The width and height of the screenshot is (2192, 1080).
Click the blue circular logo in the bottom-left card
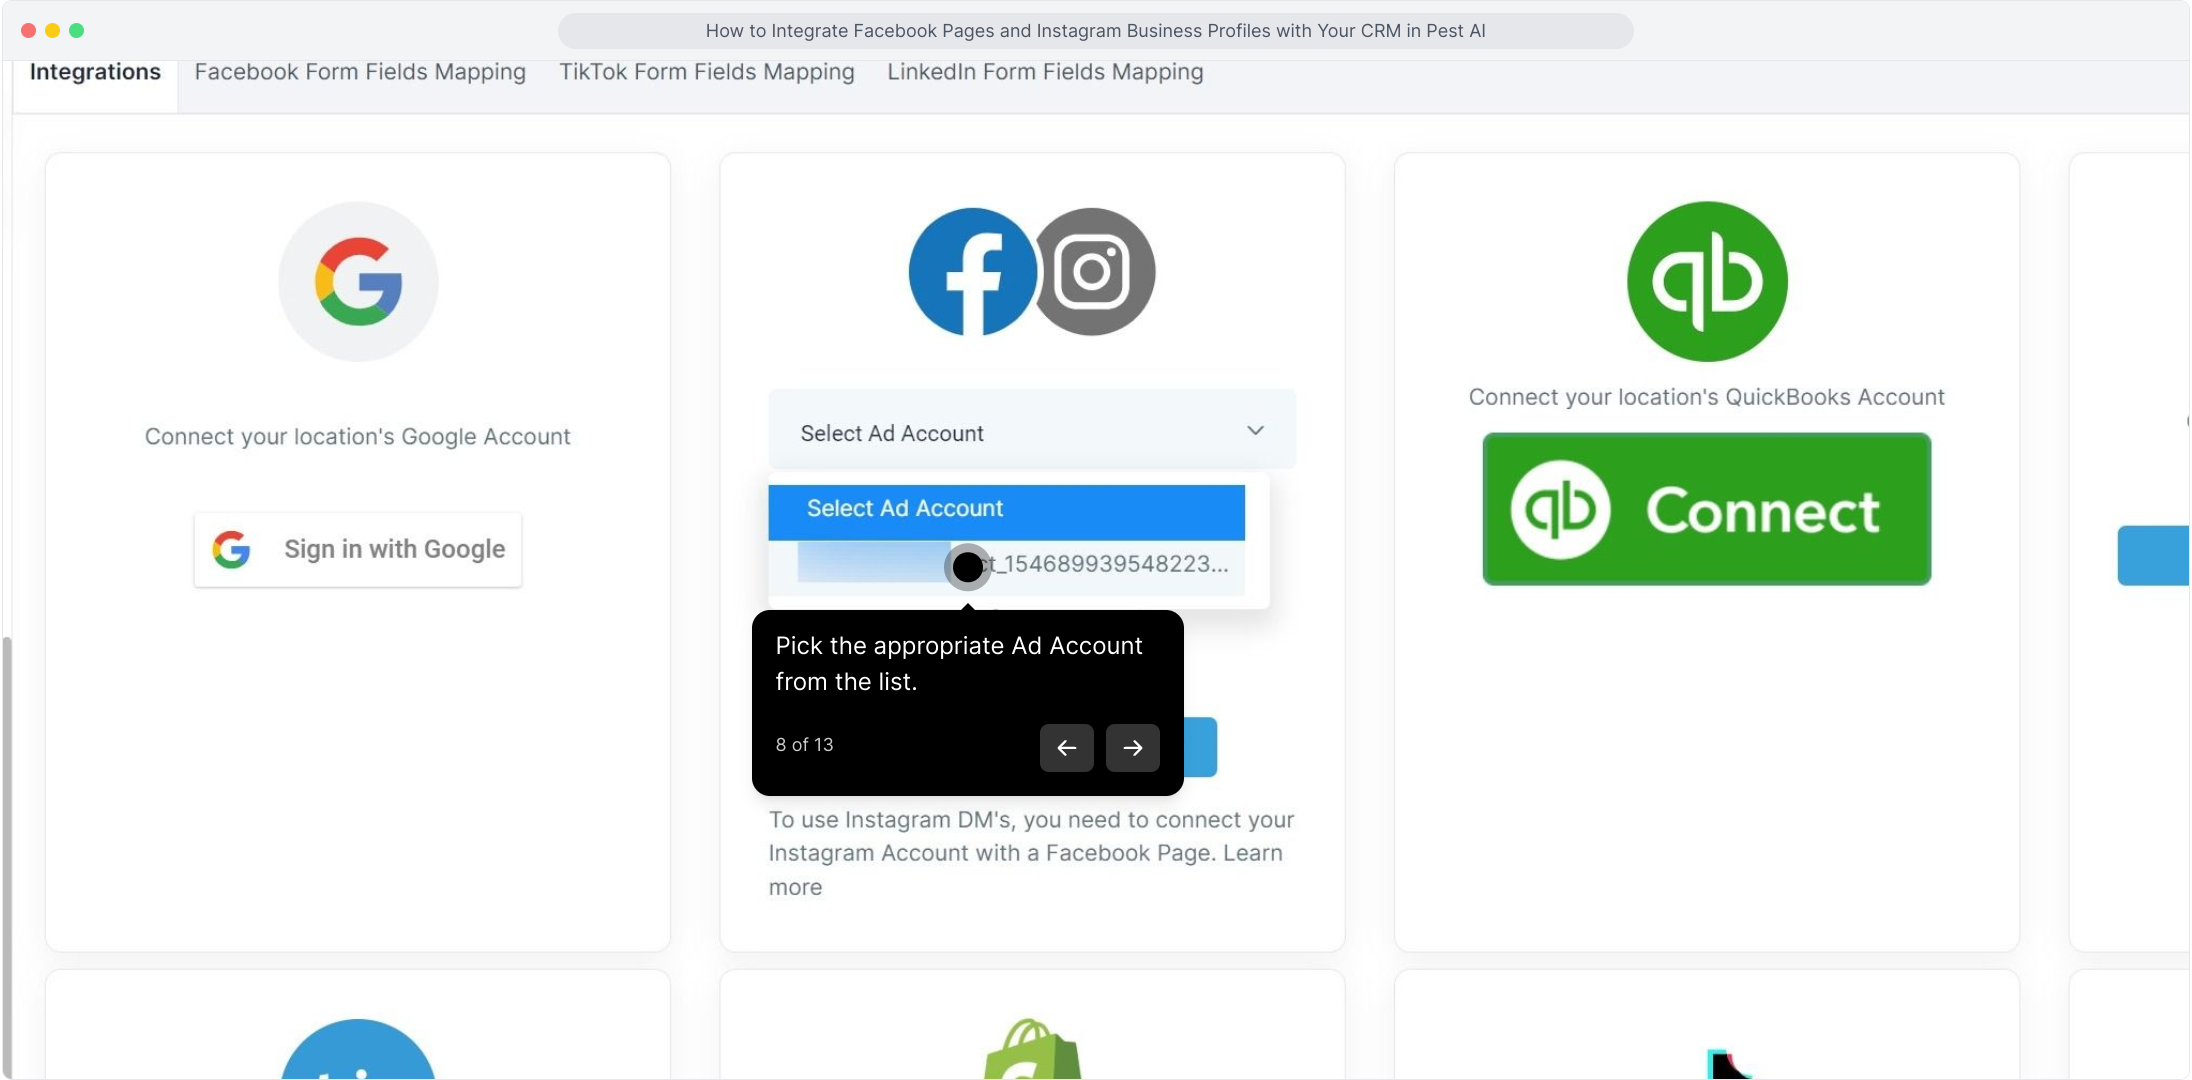tap(358, 1049)
